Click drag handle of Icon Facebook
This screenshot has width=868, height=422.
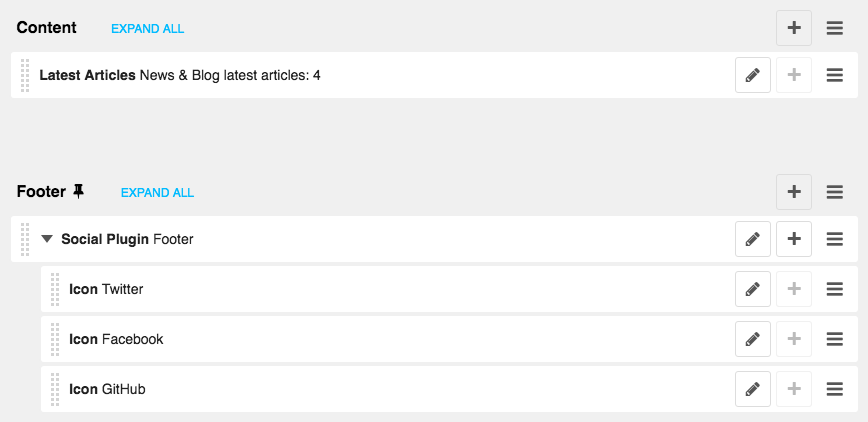coord(55,339)
